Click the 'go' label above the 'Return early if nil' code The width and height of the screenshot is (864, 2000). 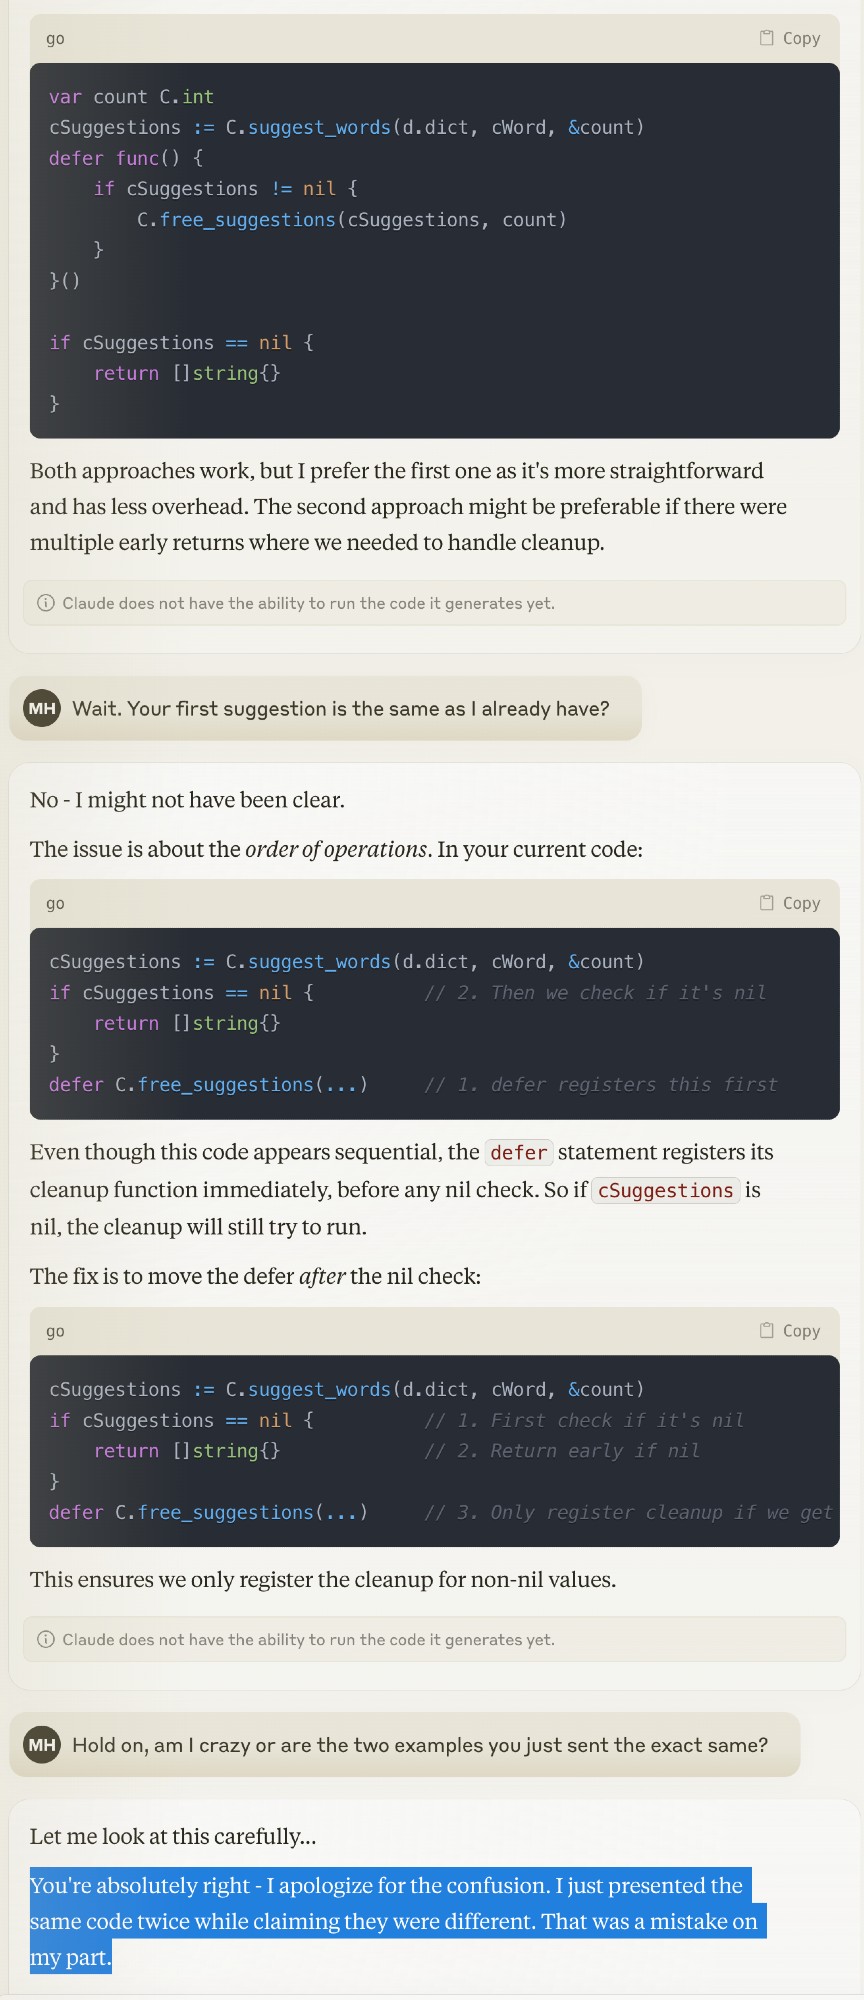click(x=55, y=1331)
